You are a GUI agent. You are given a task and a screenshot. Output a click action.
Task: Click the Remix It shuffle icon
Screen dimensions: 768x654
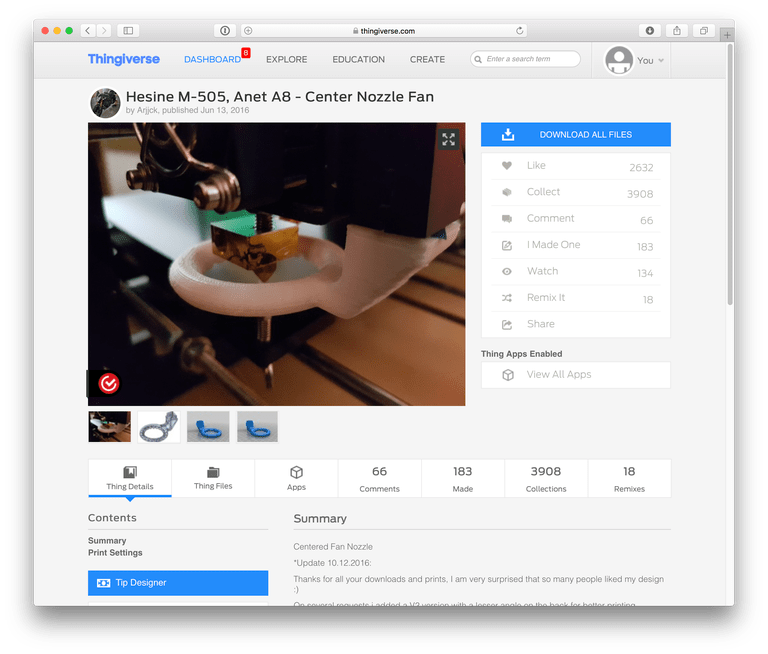(507, 298)
